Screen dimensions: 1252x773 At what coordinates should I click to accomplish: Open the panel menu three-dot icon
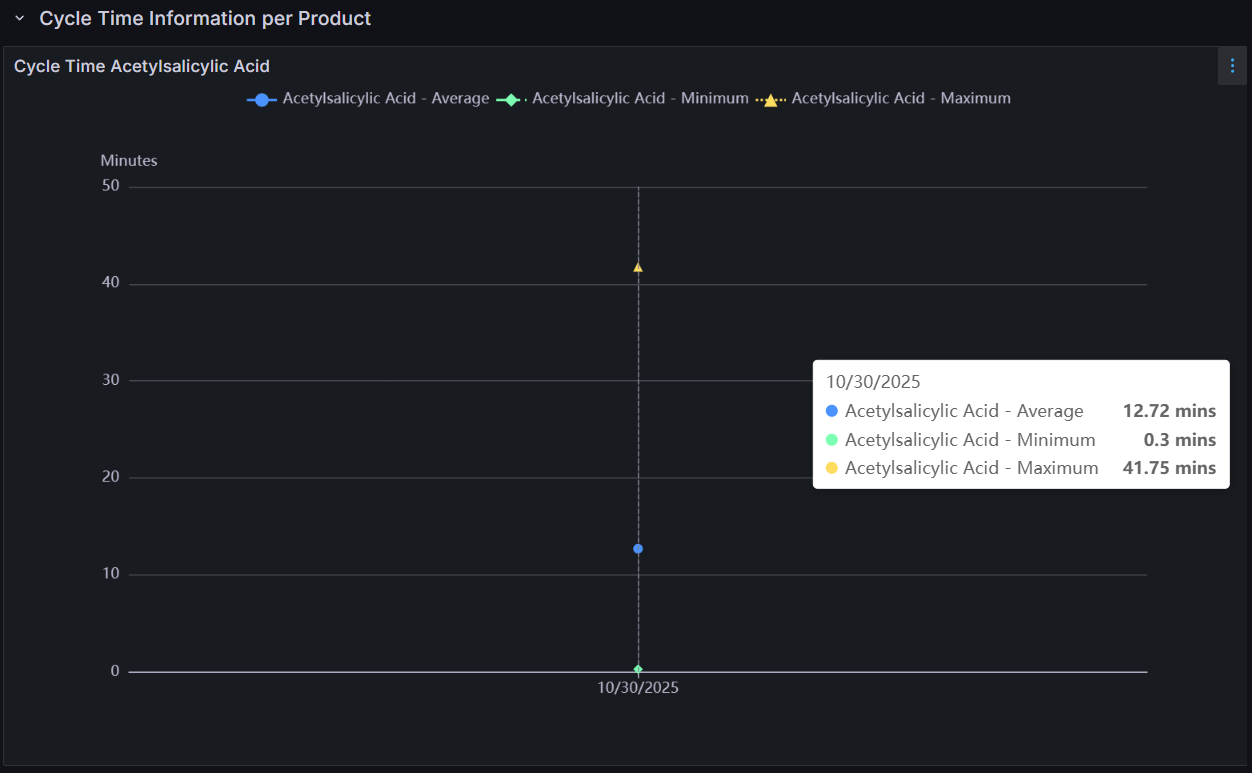[x=1232, y=66]
